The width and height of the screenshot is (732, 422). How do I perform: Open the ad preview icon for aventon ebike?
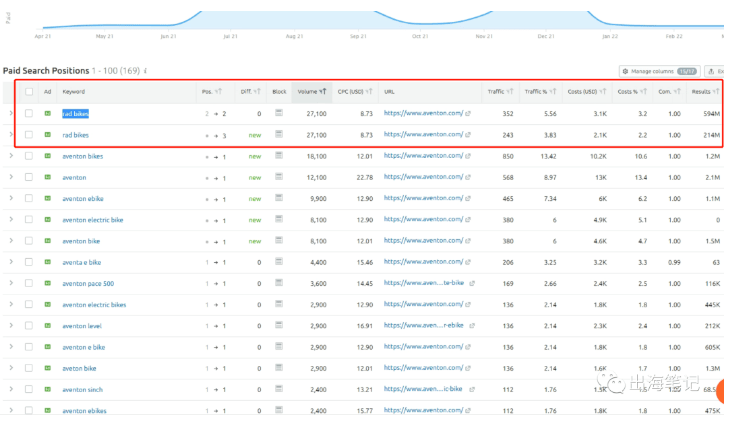point(48,198)
